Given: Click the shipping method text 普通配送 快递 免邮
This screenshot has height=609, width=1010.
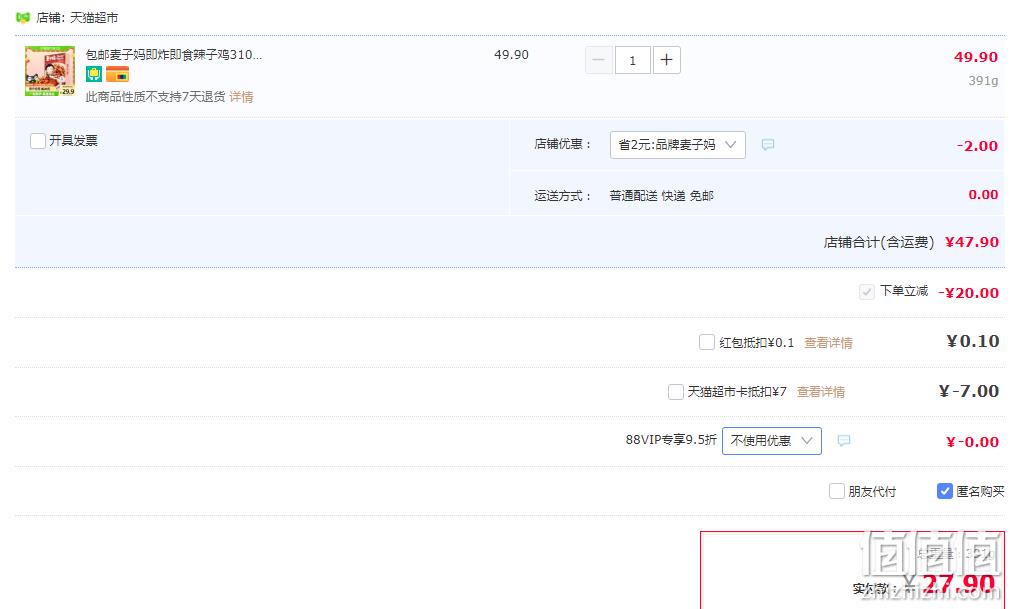Looking at the screenshot, I should [662, 196].
